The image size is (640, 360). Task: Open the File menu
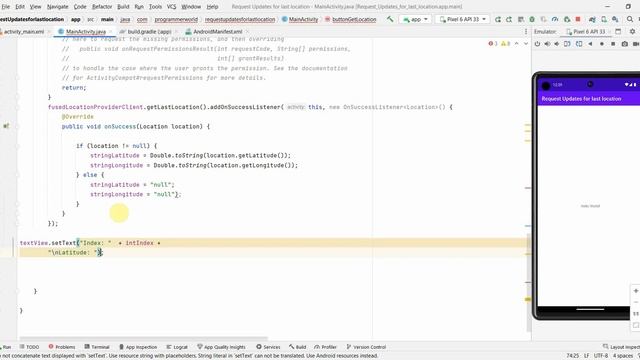pyautogui.click(x=6, y=7)
